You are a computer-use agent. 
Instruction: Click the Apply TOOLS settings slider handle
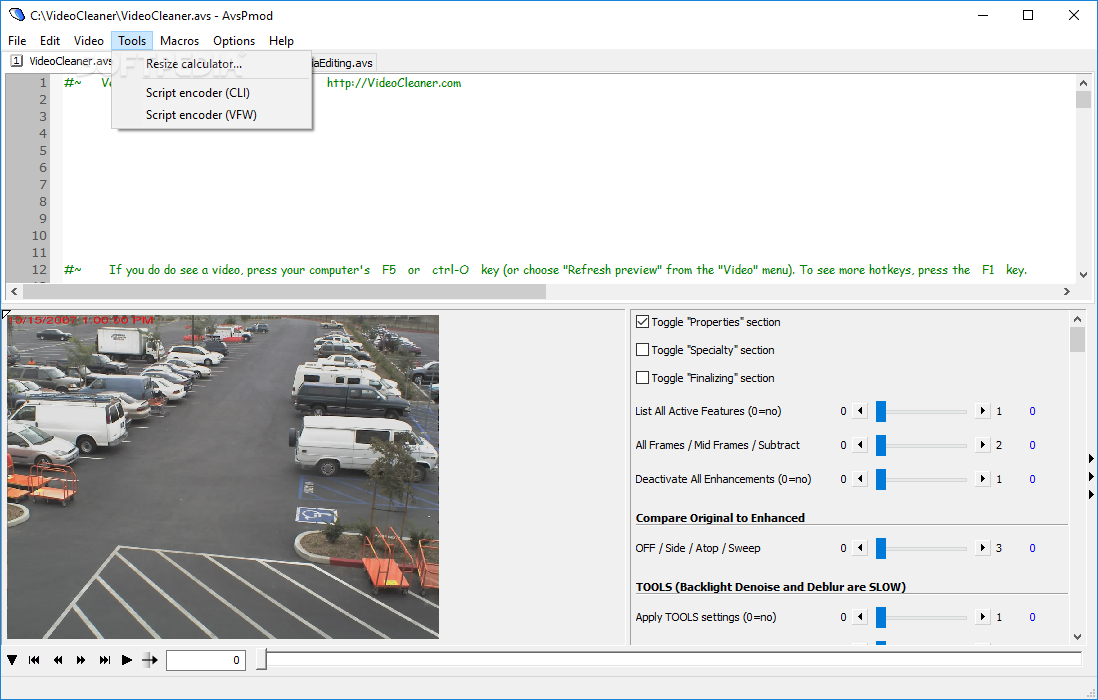click(881, 617)
